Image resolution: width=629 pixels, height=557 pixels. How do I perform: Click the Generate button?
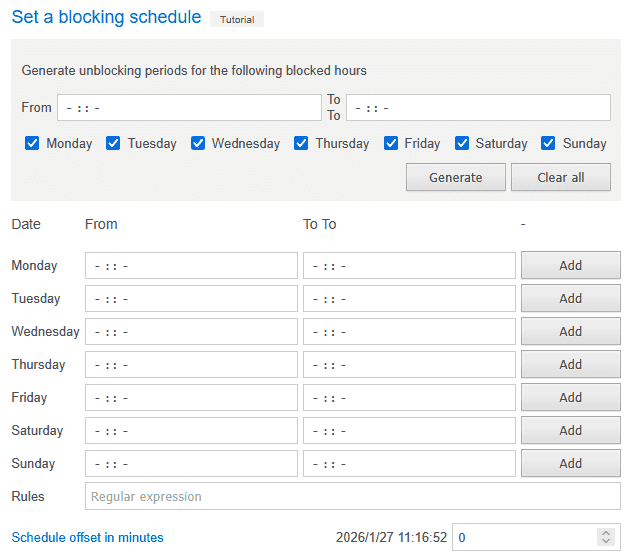click(455, 177)
